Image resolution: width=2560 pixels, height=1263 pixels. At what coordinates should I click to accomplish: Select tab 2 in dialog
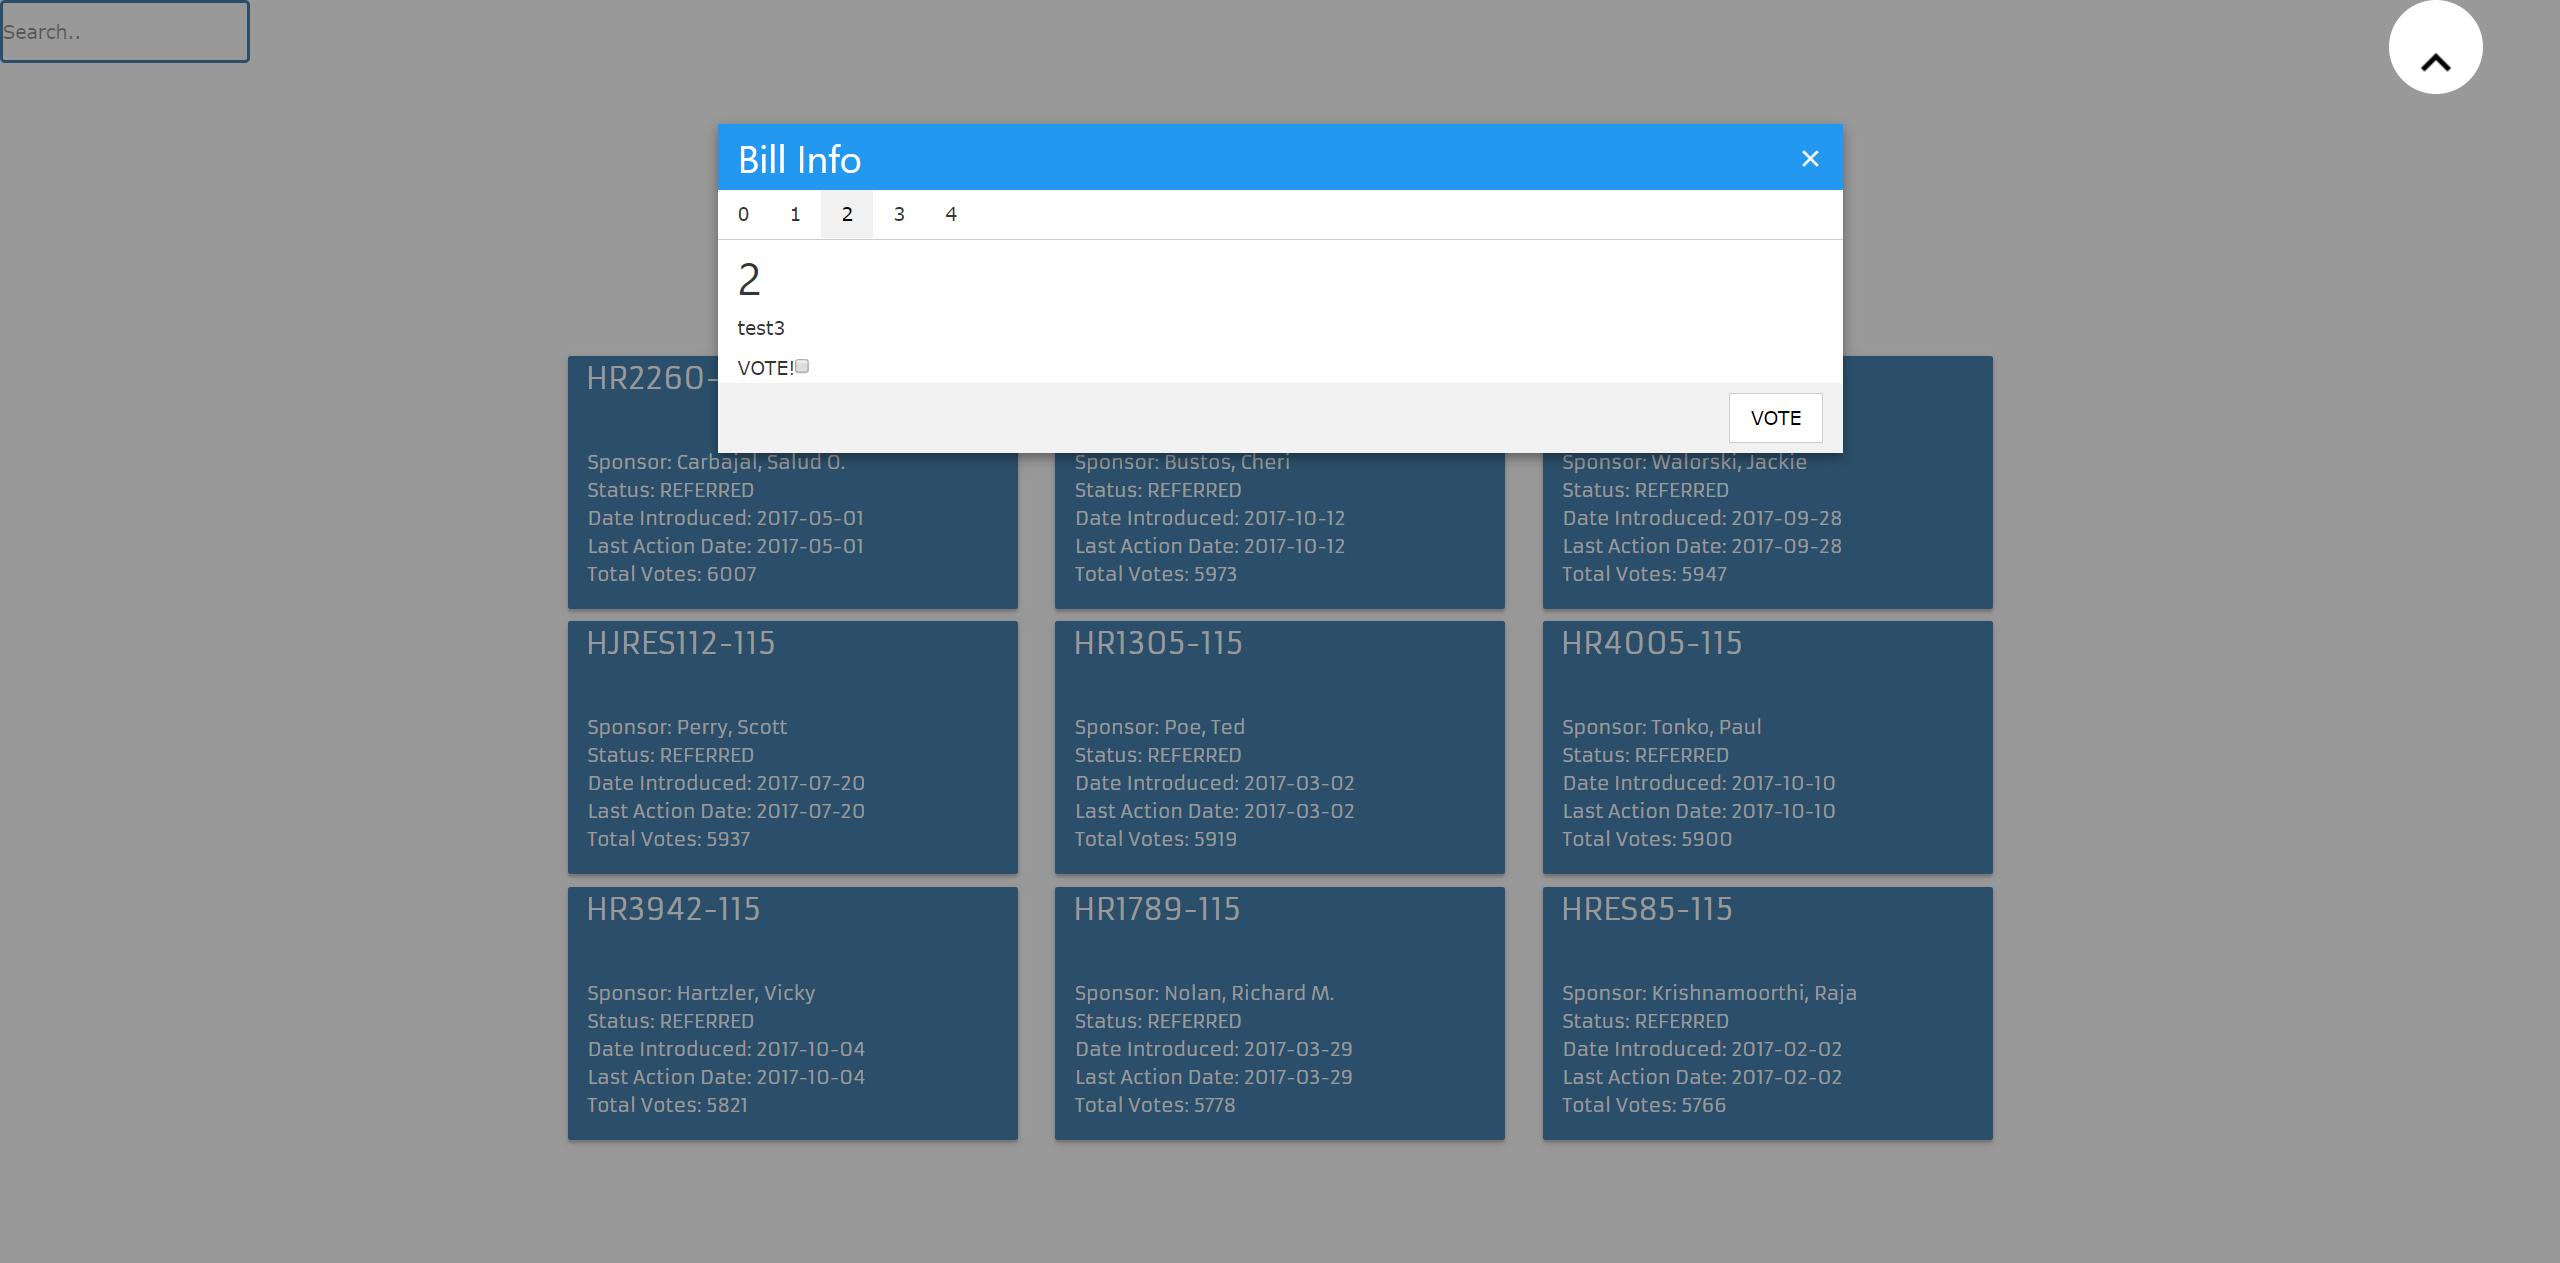tap(847, 214)
